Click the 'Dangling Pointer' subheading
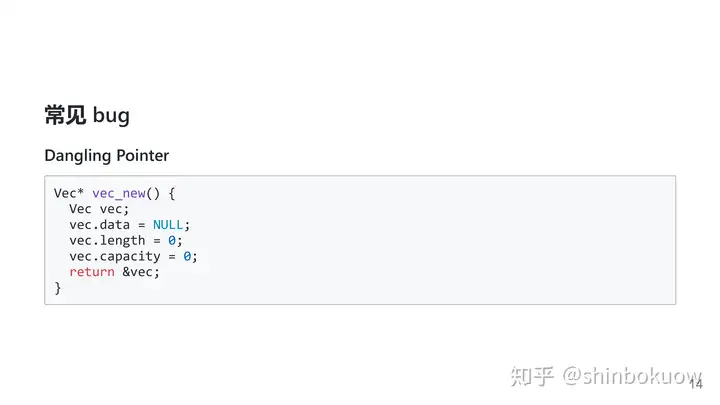The image size is (720, 405). point(106,155)
